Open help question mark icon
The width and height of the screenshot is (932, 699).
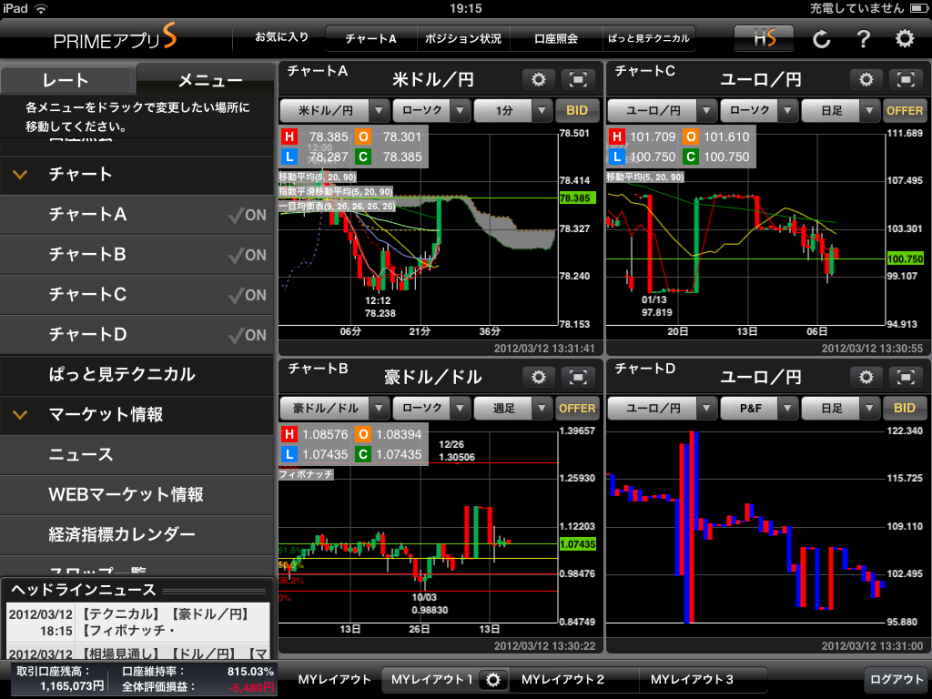pos(864,39)
